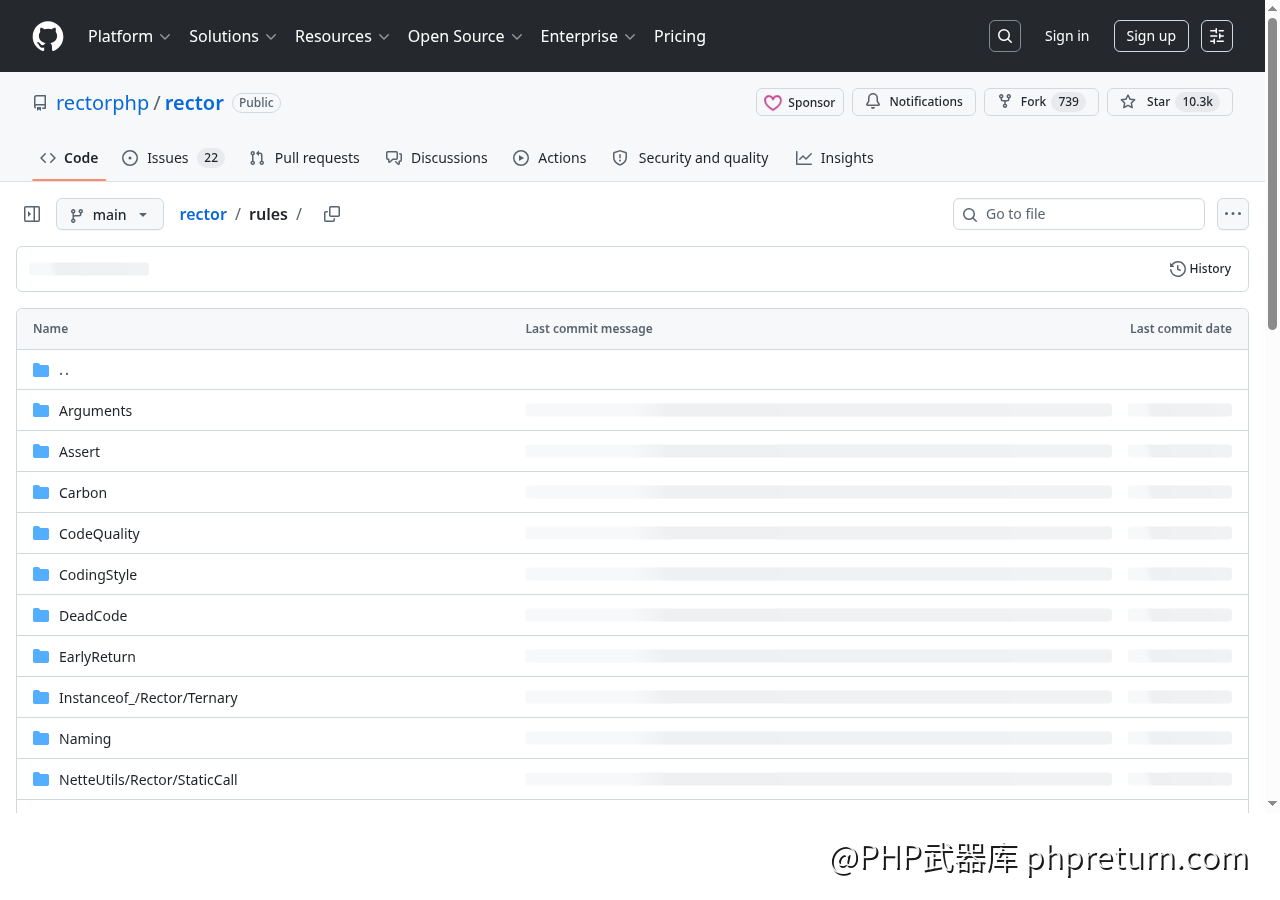Click the parent directory folder icon
This screenshot has height=900, width=1280.
(41, 370)
